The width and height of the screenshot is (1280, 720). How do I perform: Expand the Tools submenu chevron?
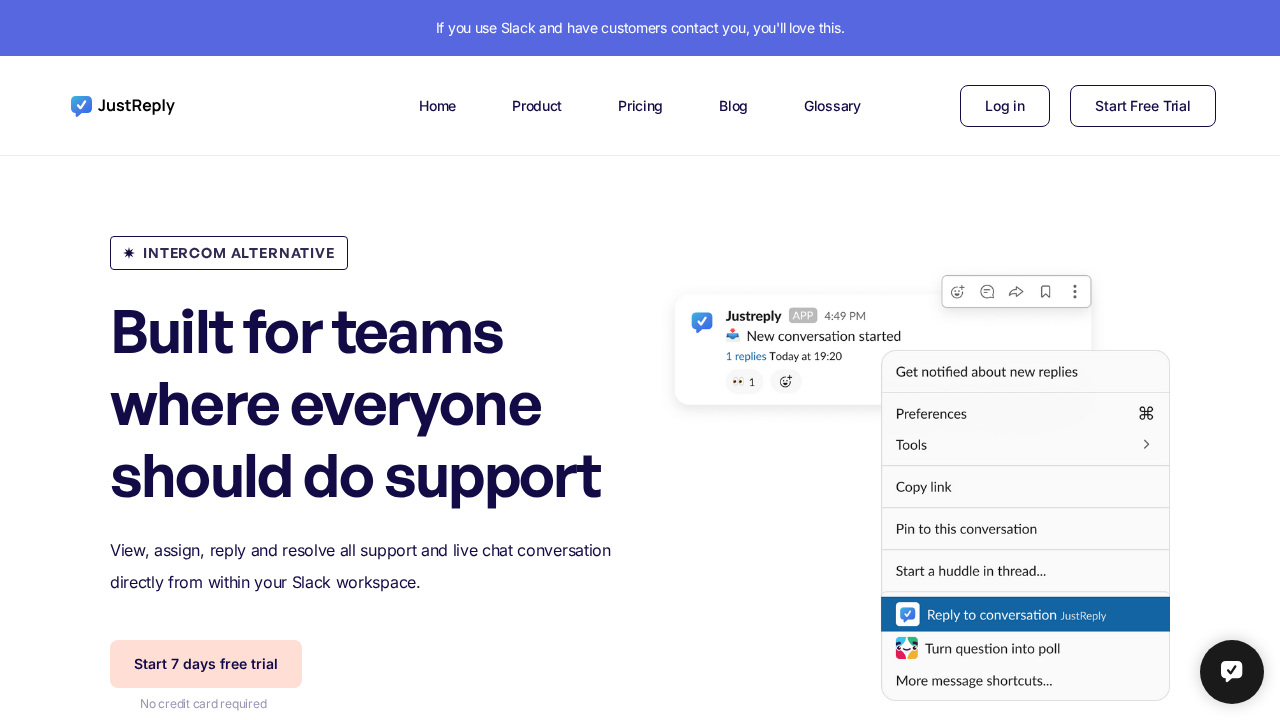(x=1146, y=444)
